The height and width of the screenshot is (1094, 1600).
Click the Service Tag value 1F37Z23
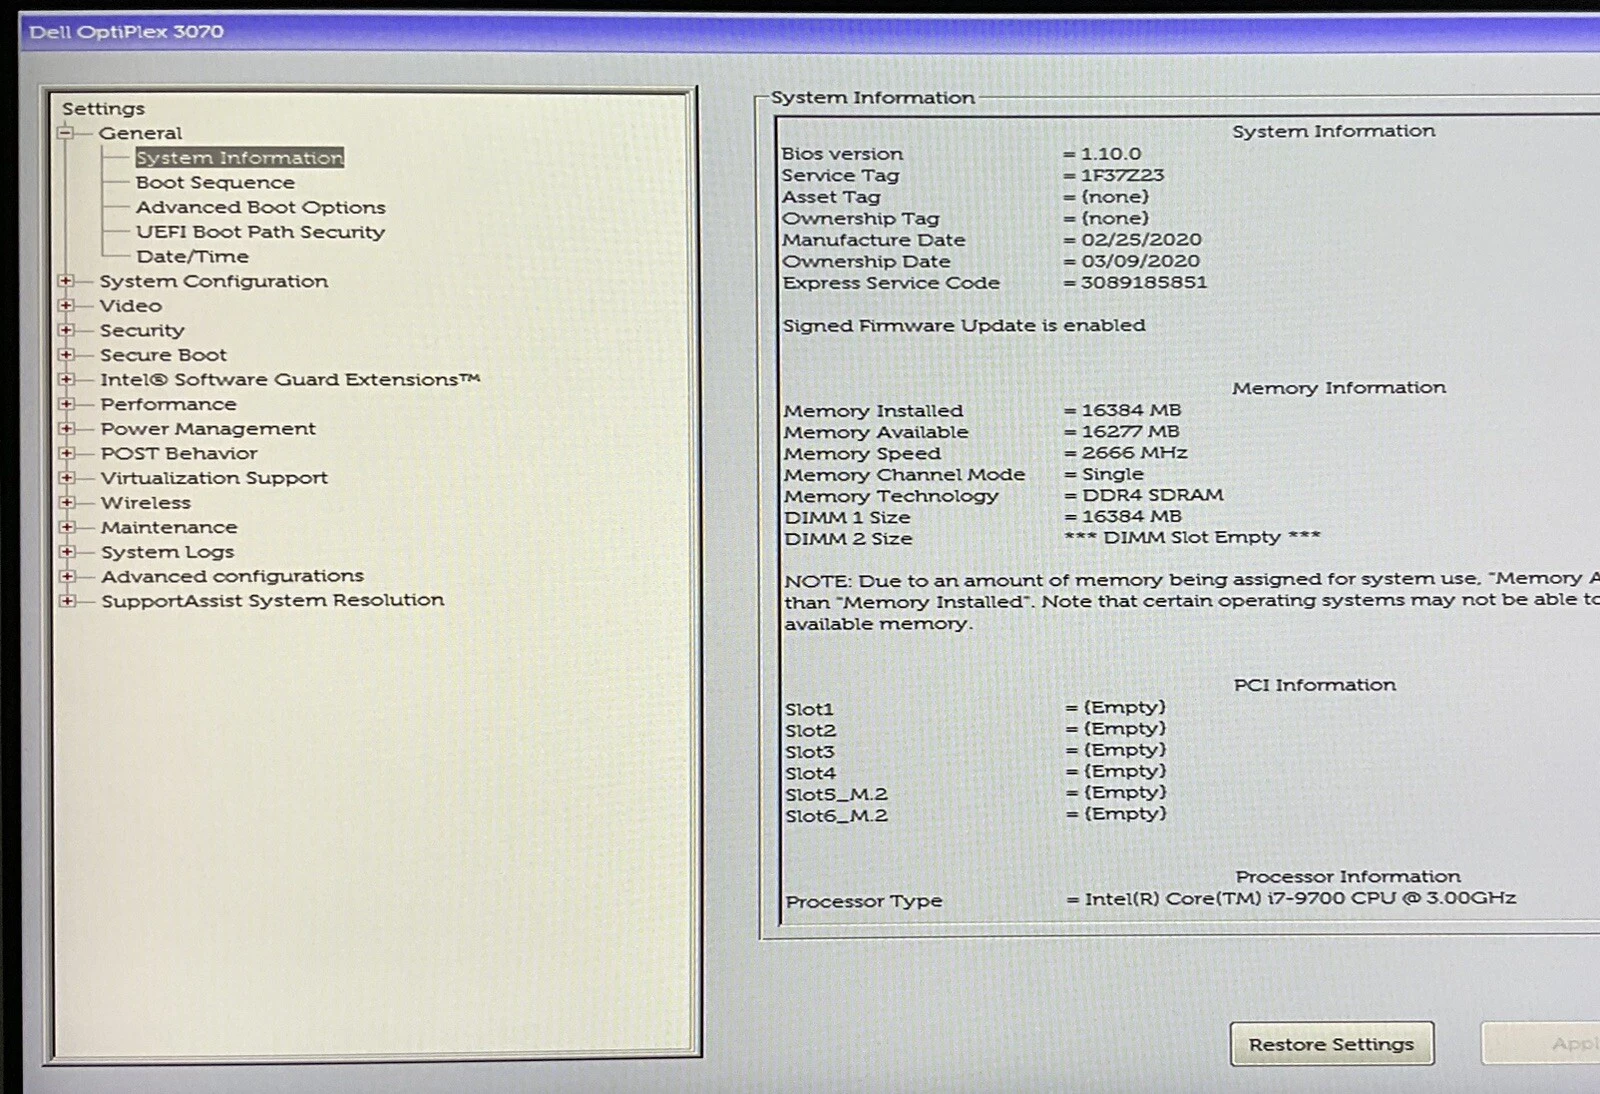(1122, 175)
